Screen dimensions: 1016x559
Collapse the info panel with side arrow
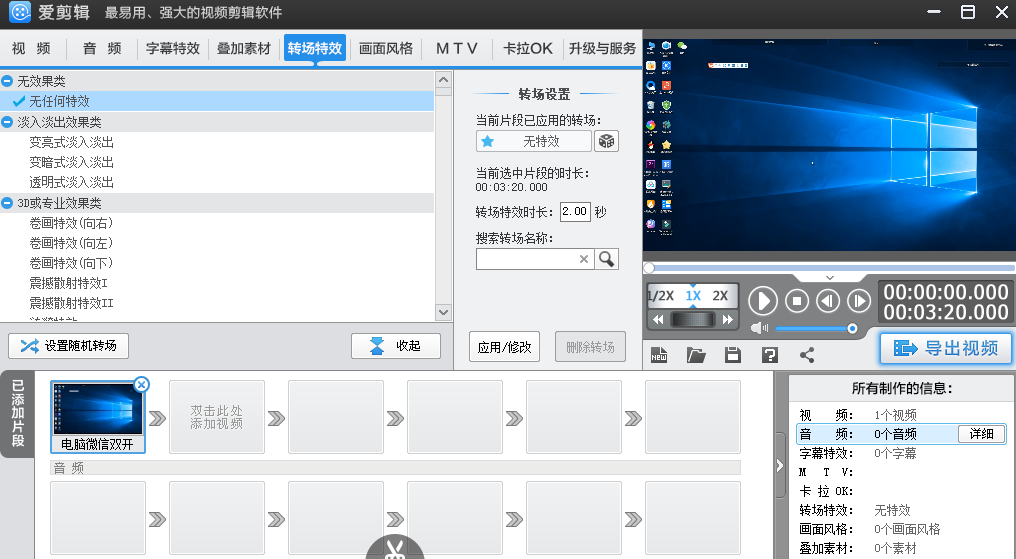coord(779,466)
